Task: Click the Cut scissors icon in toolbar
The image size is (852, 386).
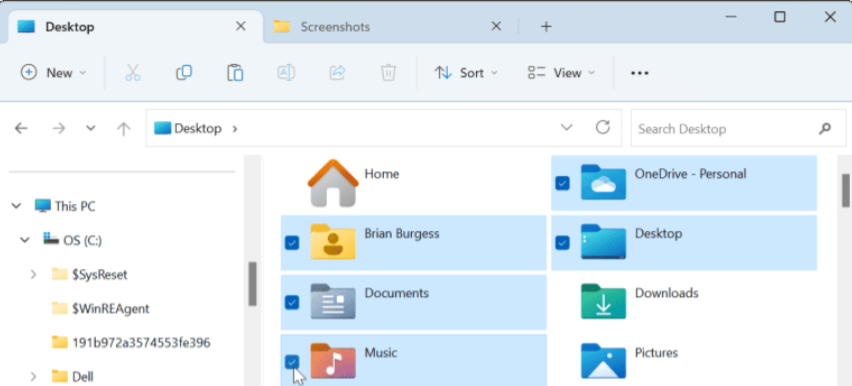Action: (133, 73)
